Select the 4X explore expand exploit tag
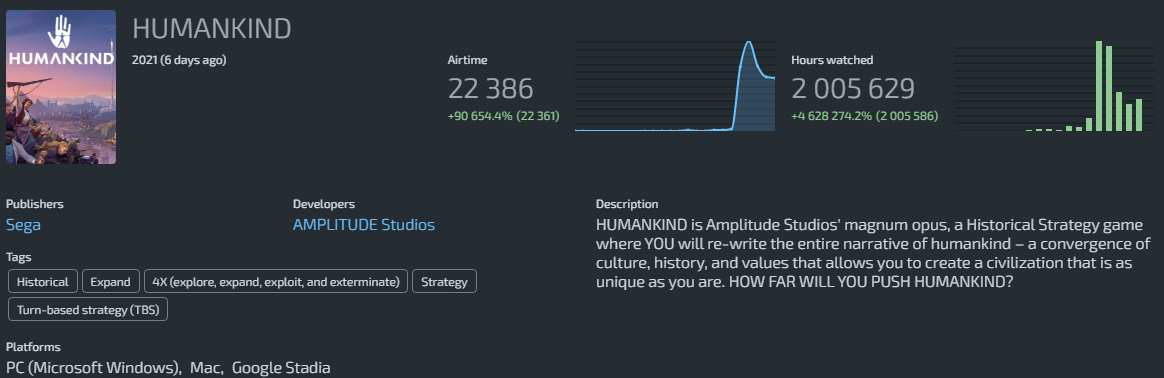Viewport: 1164px width, 378px height. [275, 282]
